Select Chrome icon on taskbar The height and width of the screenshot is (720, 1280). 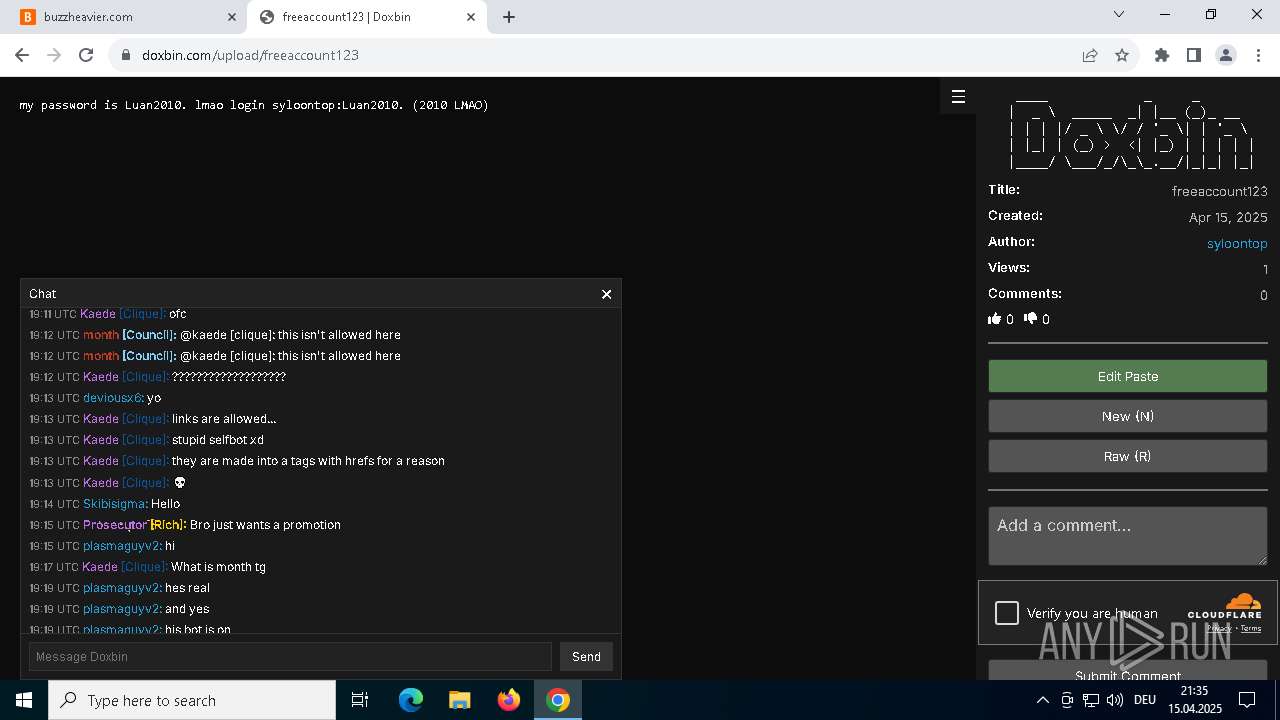(558, 700)
